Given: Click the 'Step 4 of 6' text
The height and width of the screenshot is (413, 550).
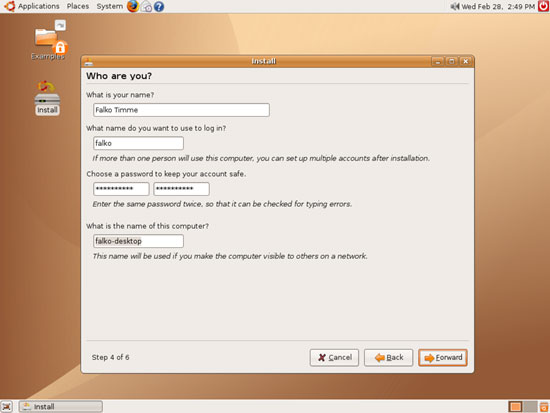Looking at the screenshot, I should (110, 357).
